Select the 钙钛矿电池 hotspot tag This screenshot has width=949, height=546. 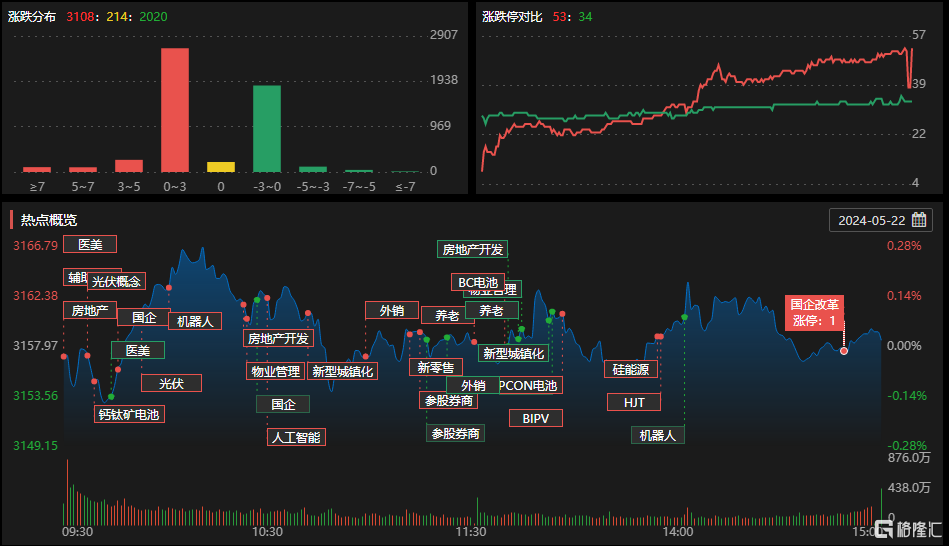128,413
